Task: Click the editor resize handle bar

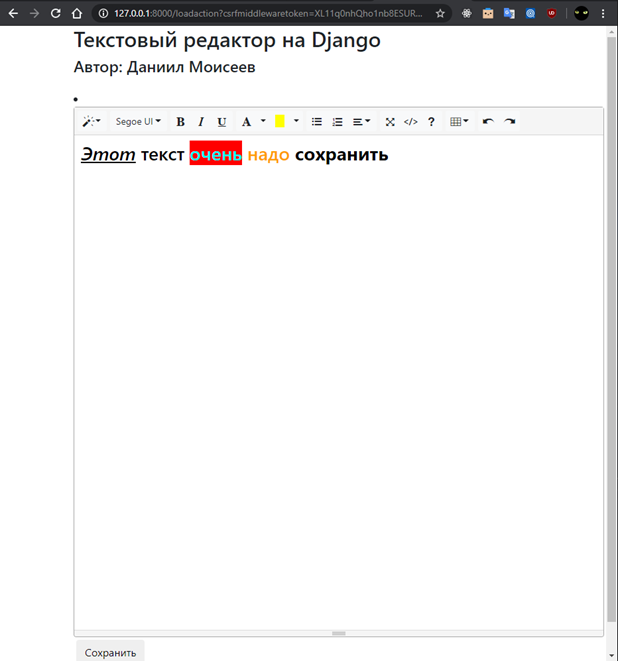Action: (x=339, y=633)
